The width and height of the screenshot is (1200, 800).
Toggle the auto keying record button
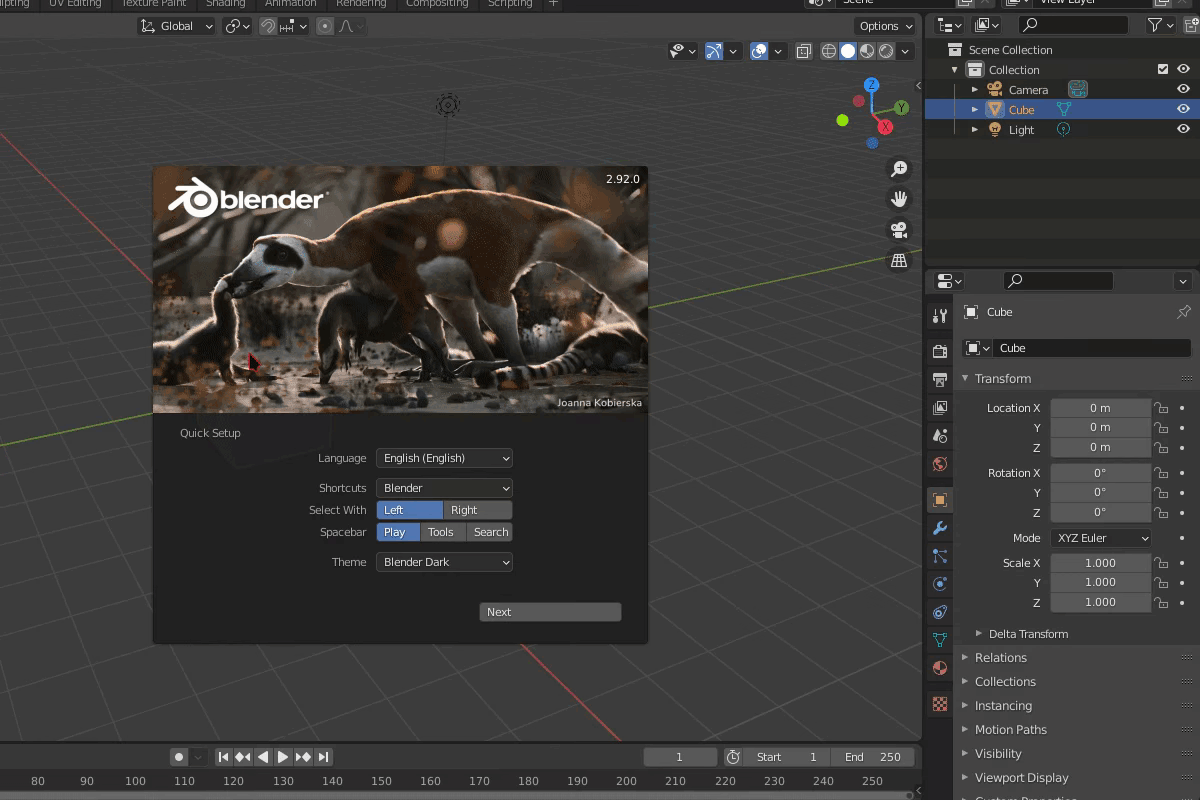pos(179,757)
